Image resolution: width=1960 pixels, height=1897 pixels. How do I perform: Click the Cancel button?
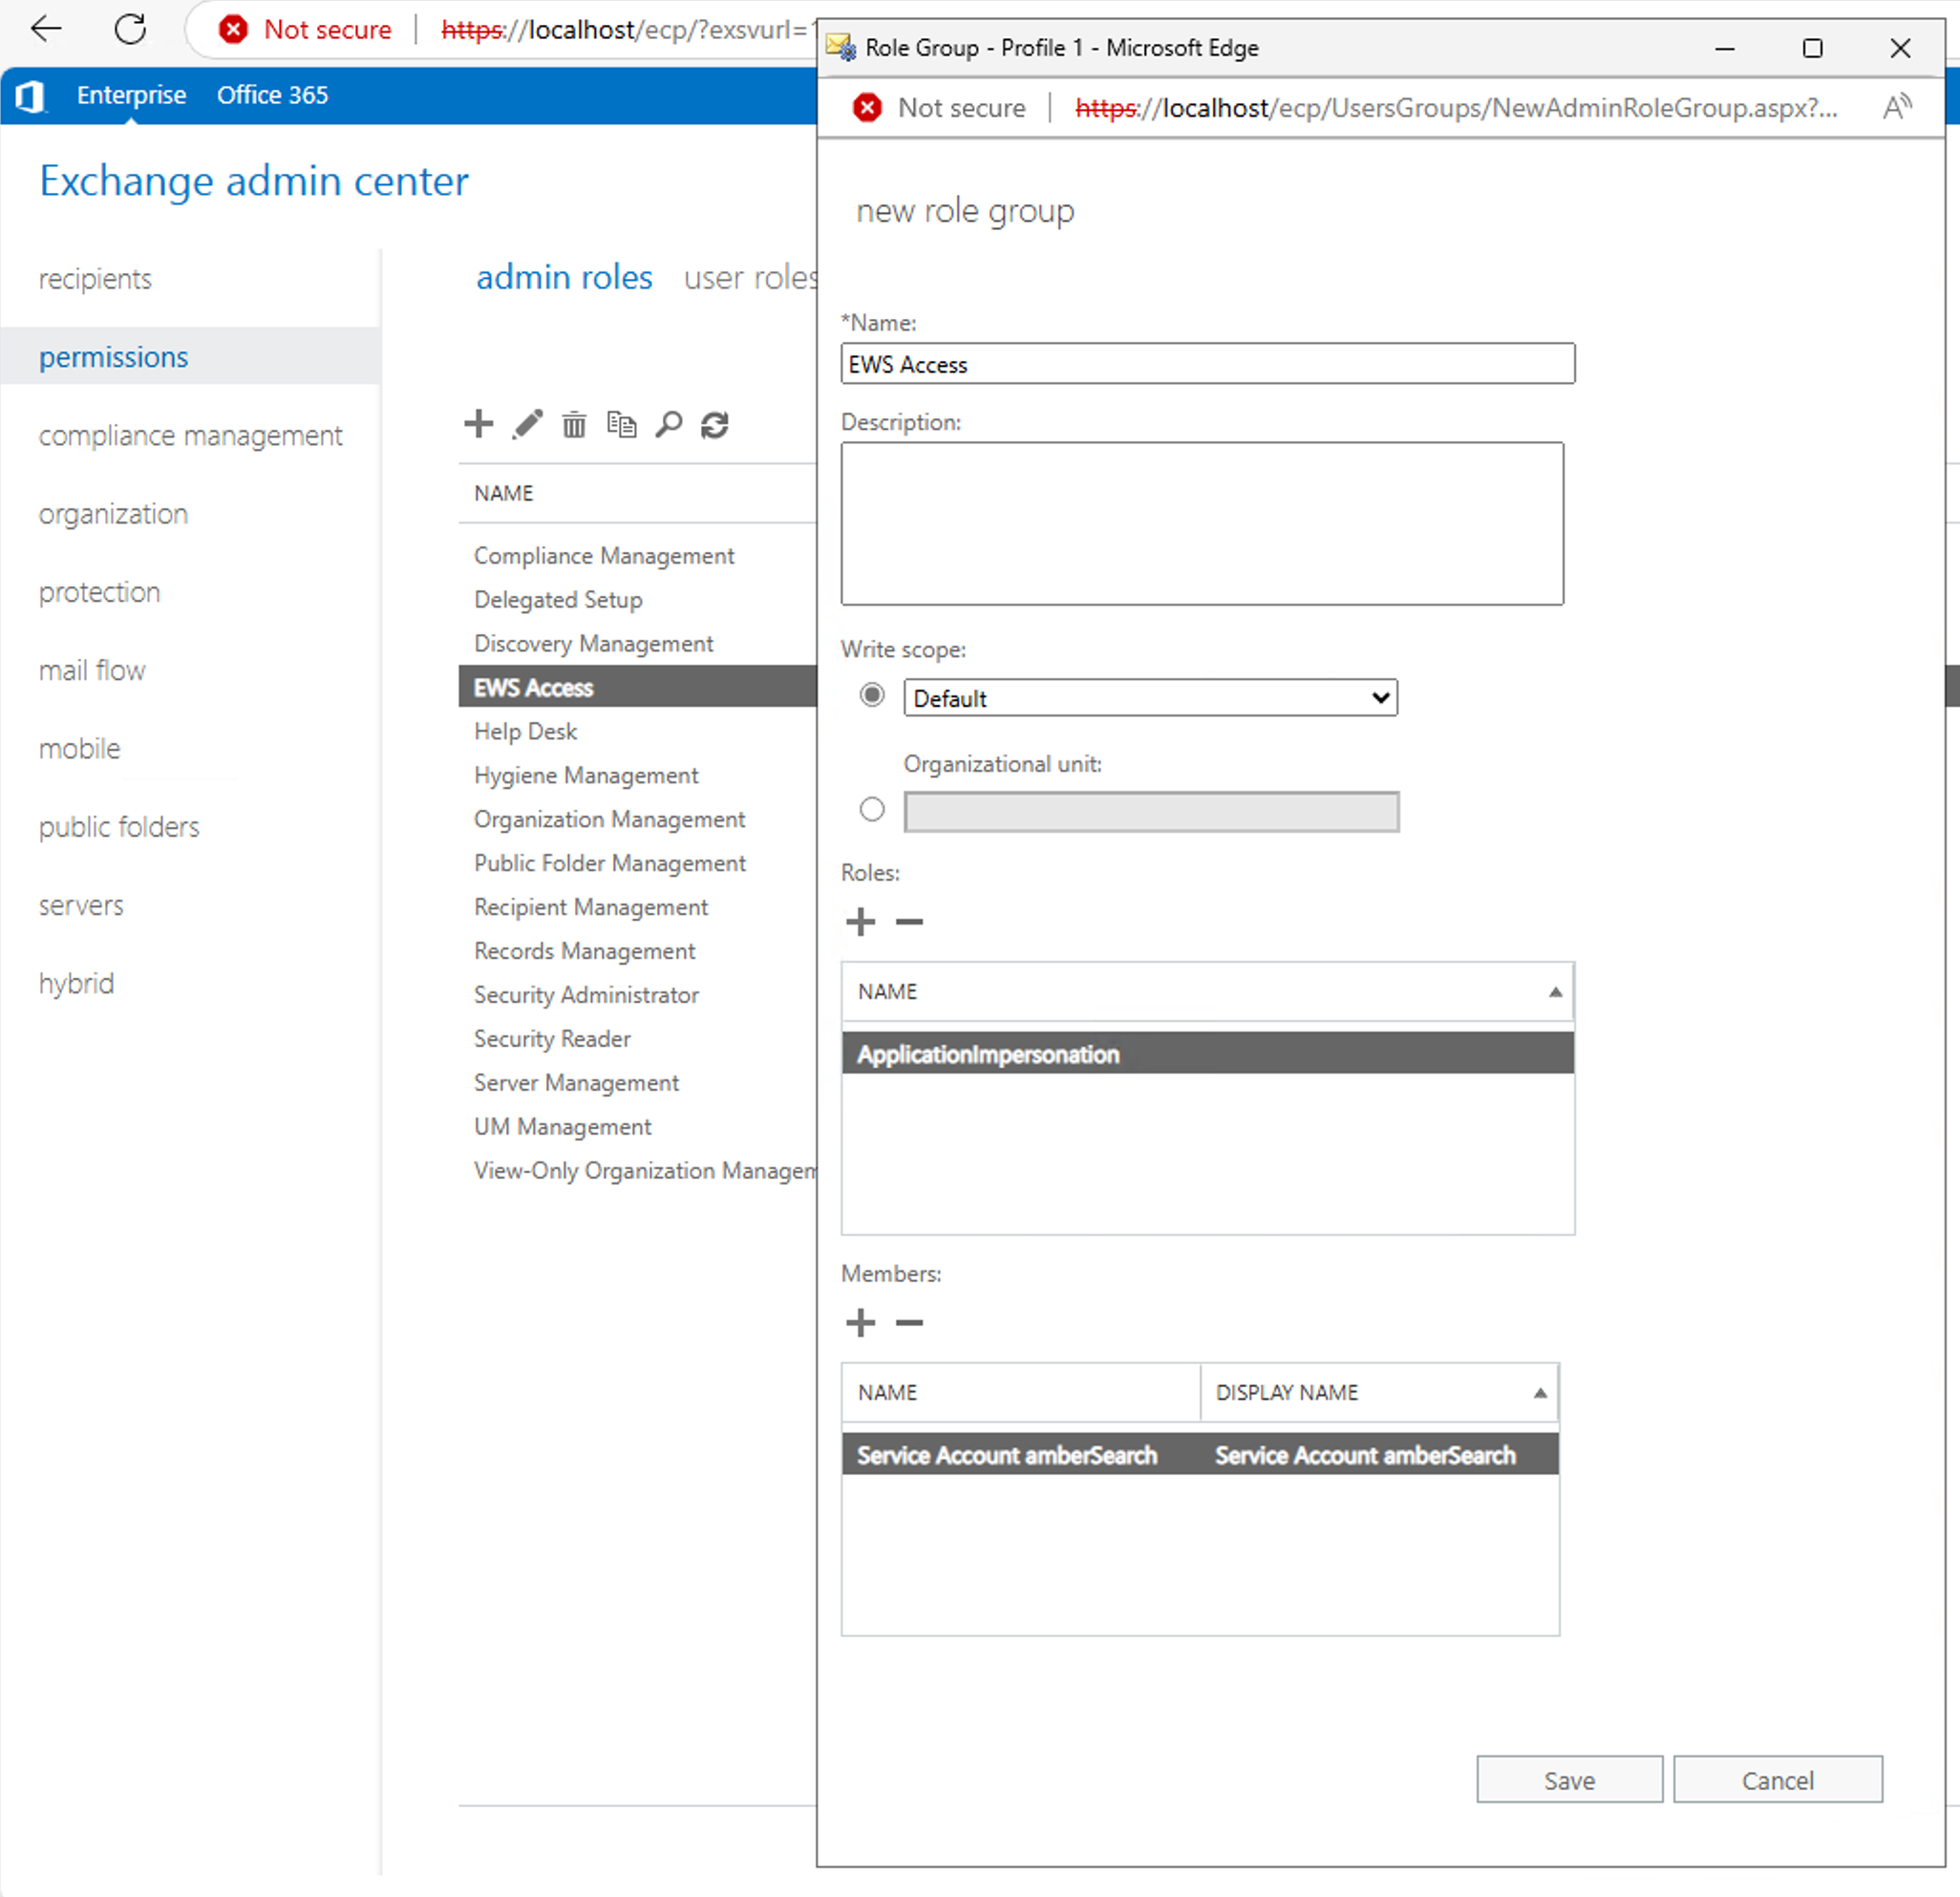click(1777, 1780)
